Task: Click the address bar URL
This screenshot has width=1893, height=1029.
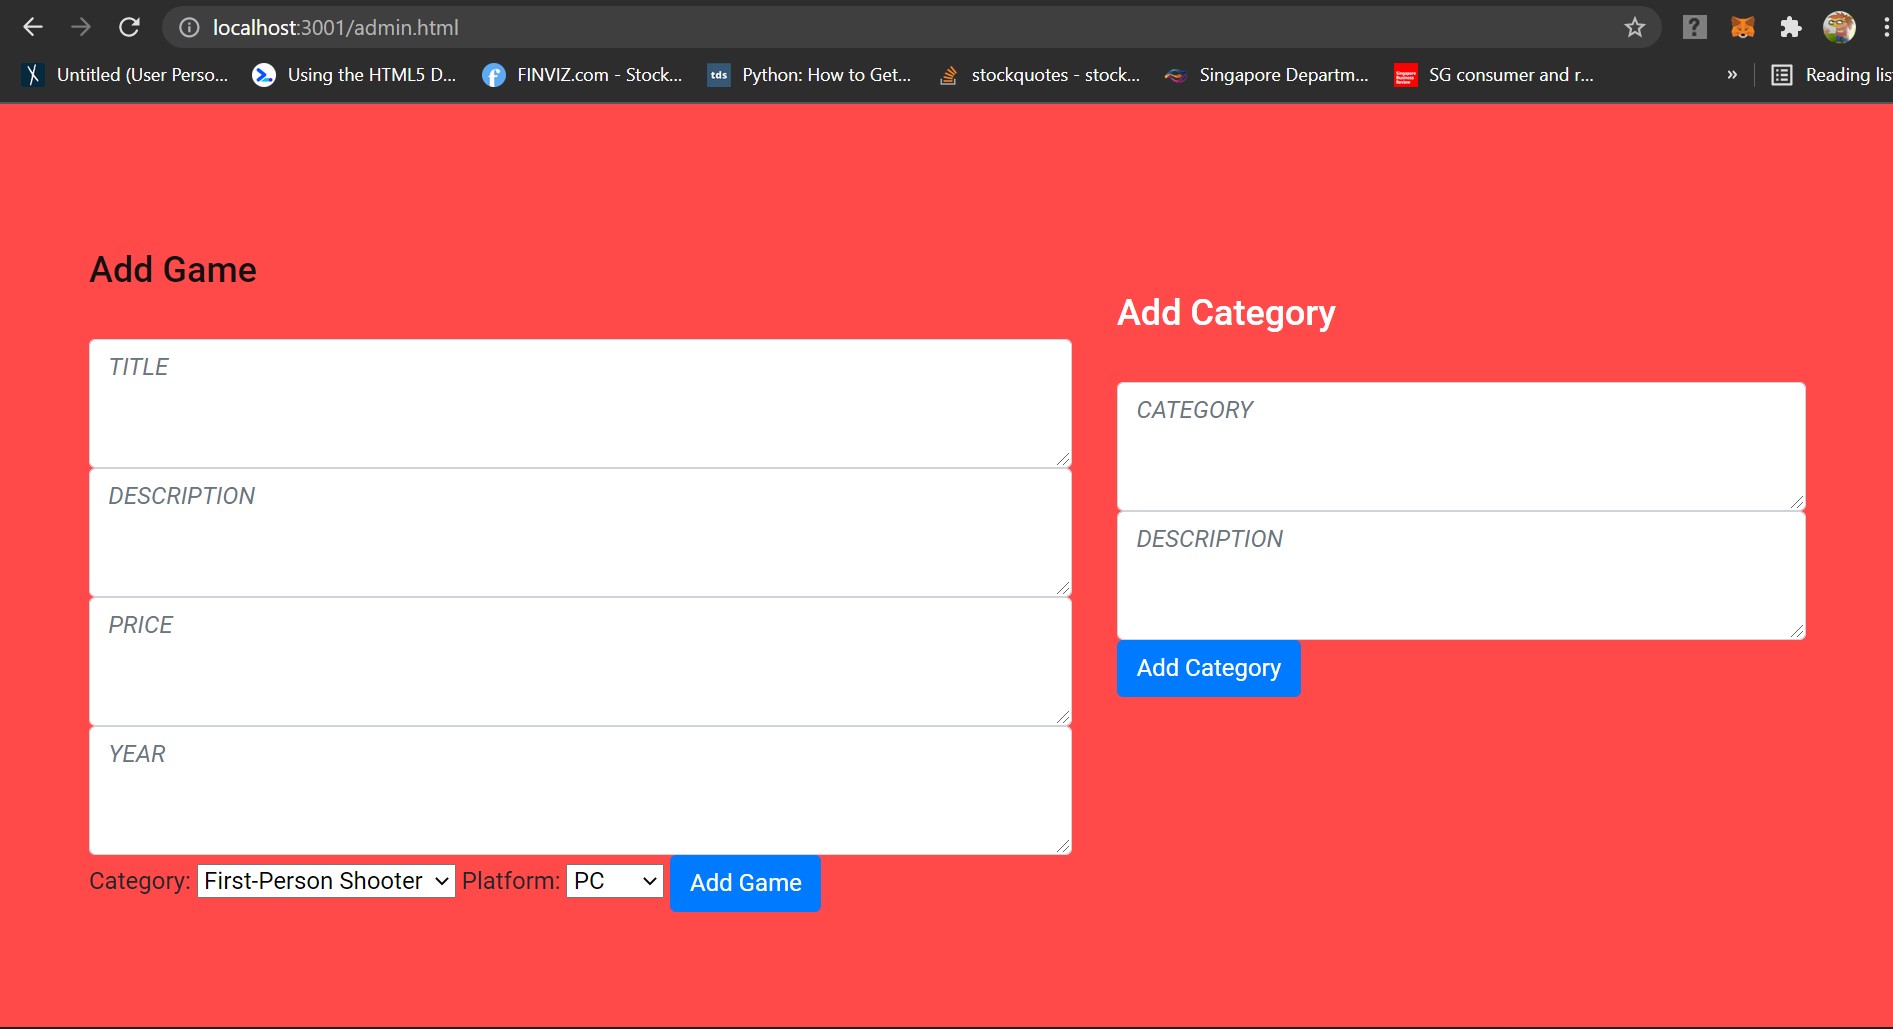Action: [x=335, y=28]
